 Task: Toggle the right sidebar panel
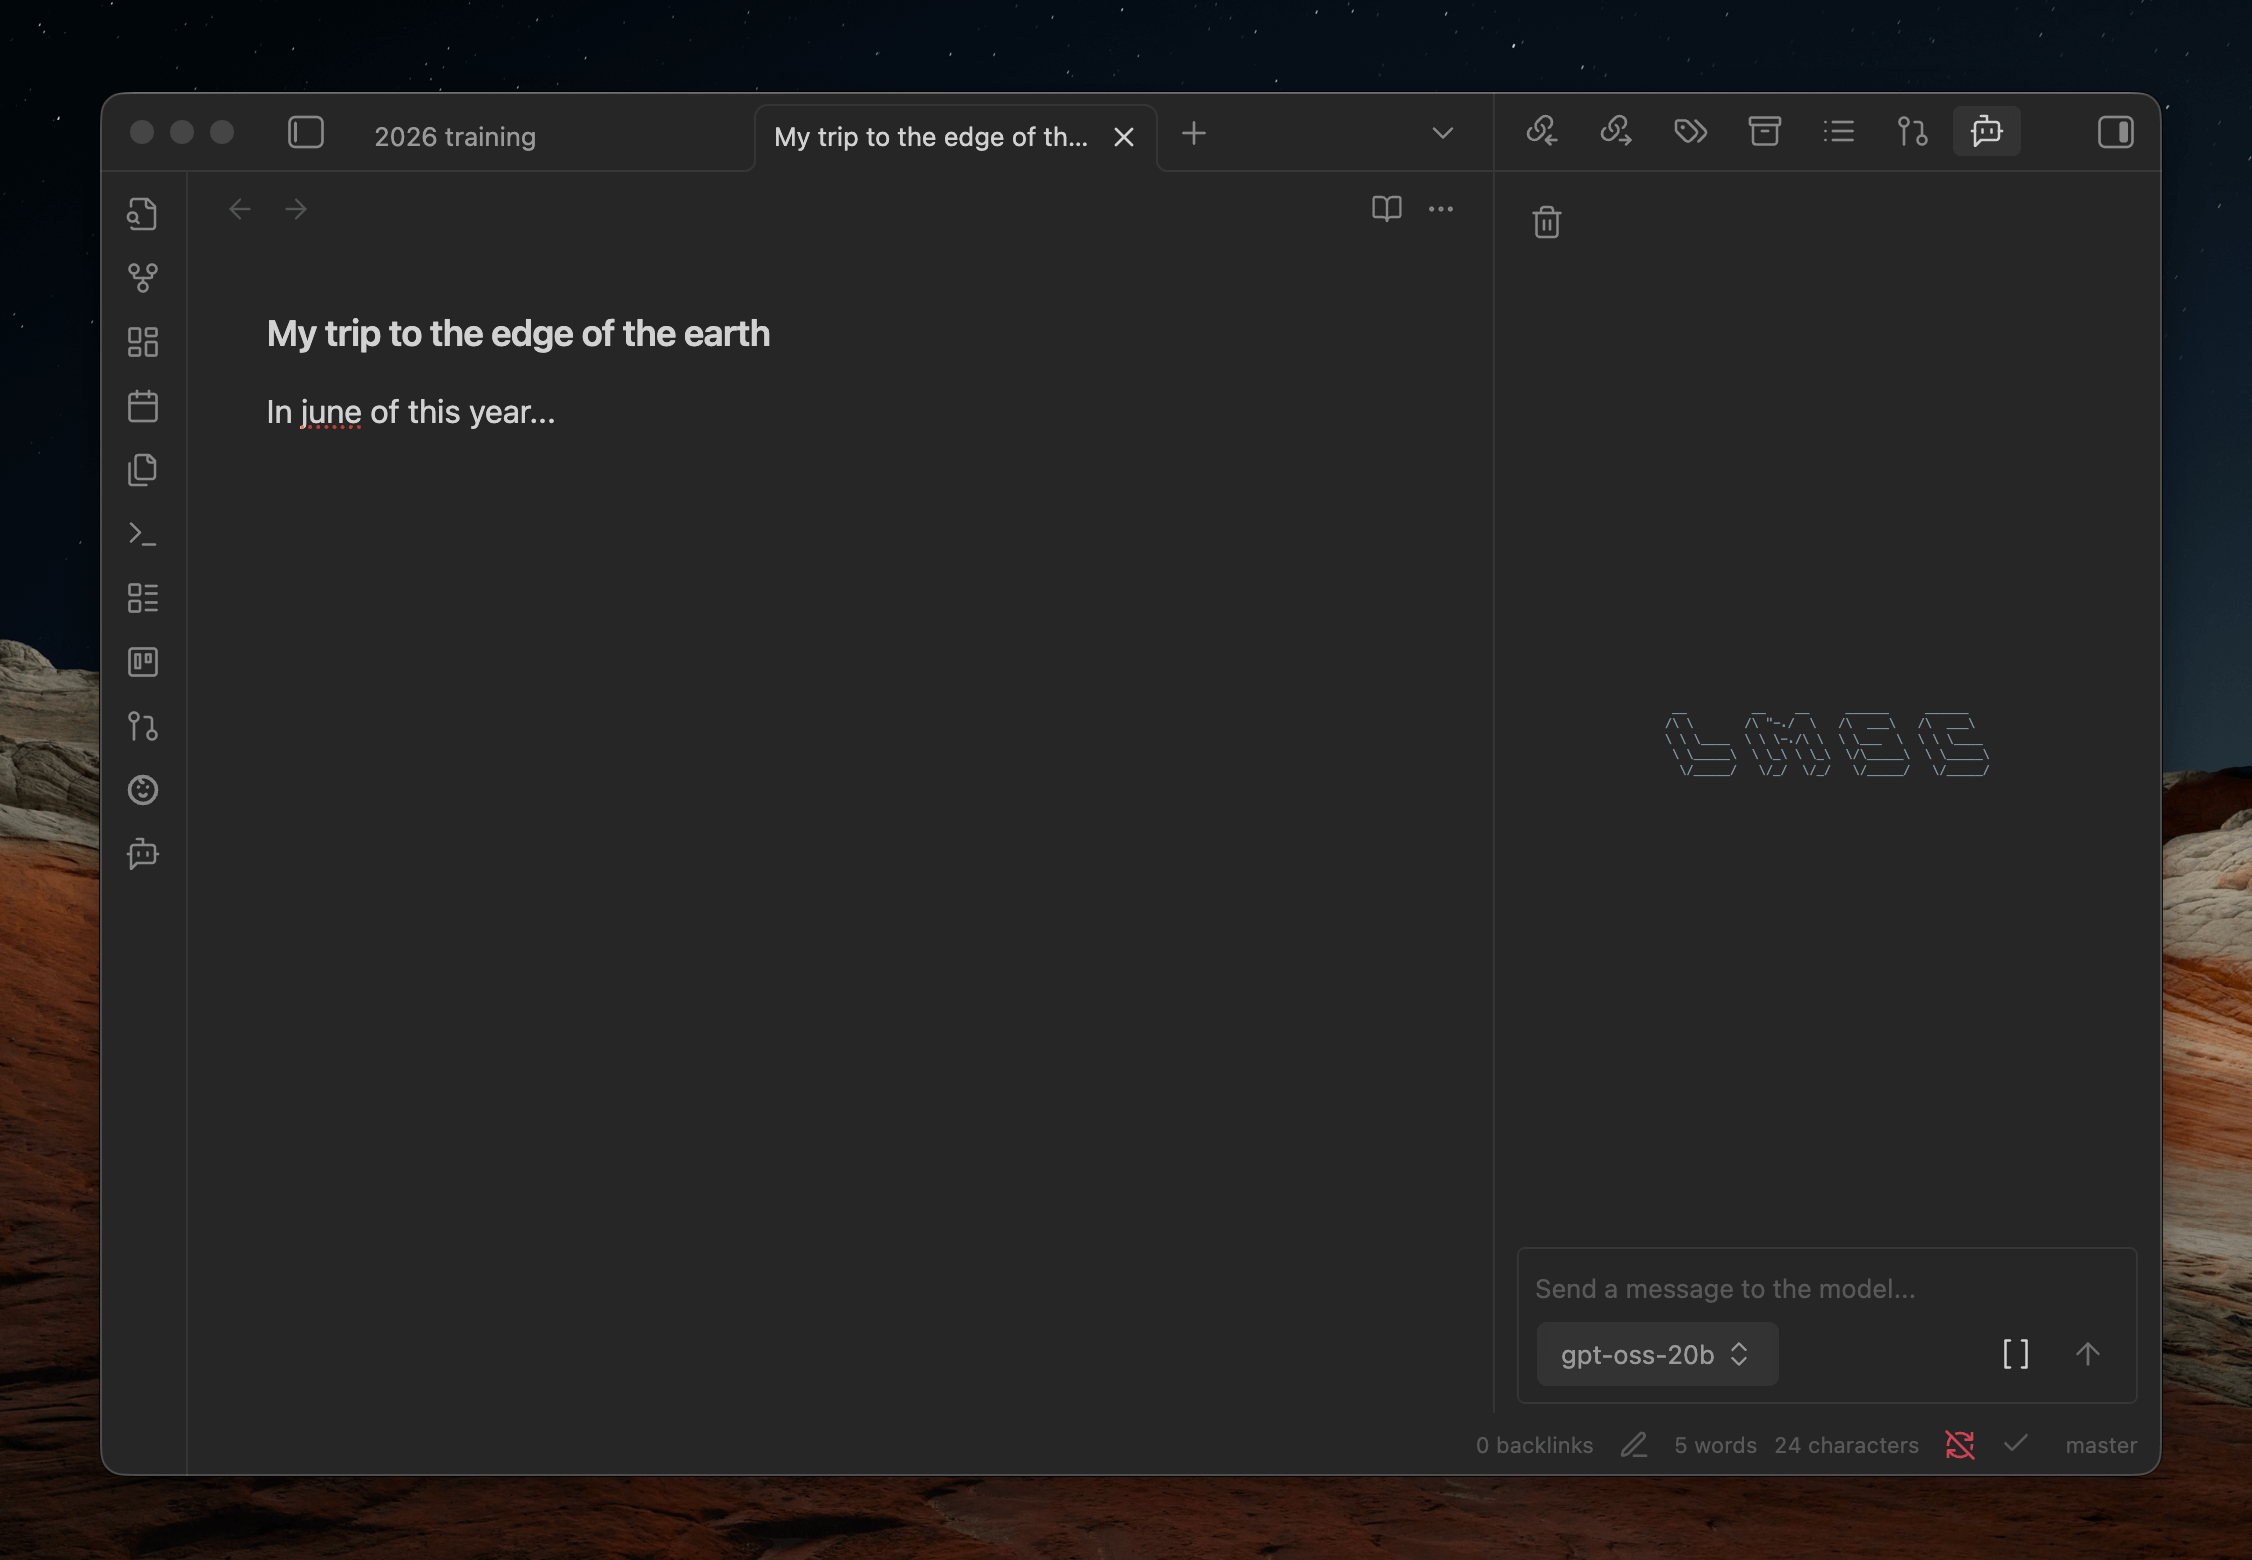tap(2115, 132)
